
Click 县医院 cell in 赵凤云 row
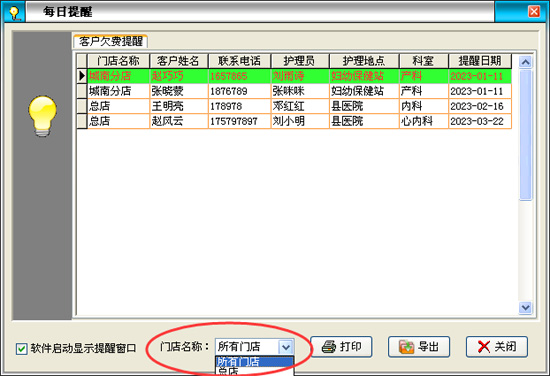[x=364, y=121]
